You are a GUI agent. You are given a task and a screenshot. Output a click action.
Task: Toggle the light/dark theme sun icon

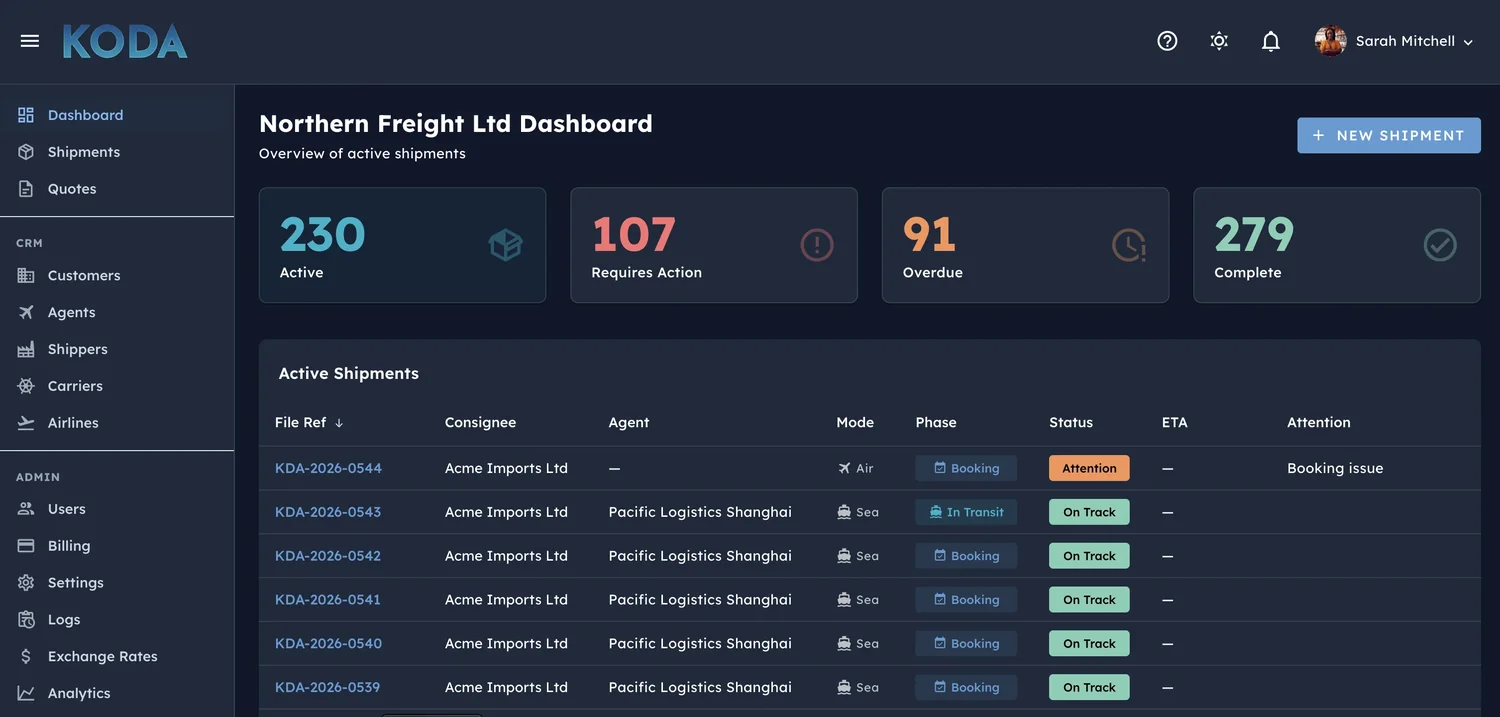coord(1219,41)
